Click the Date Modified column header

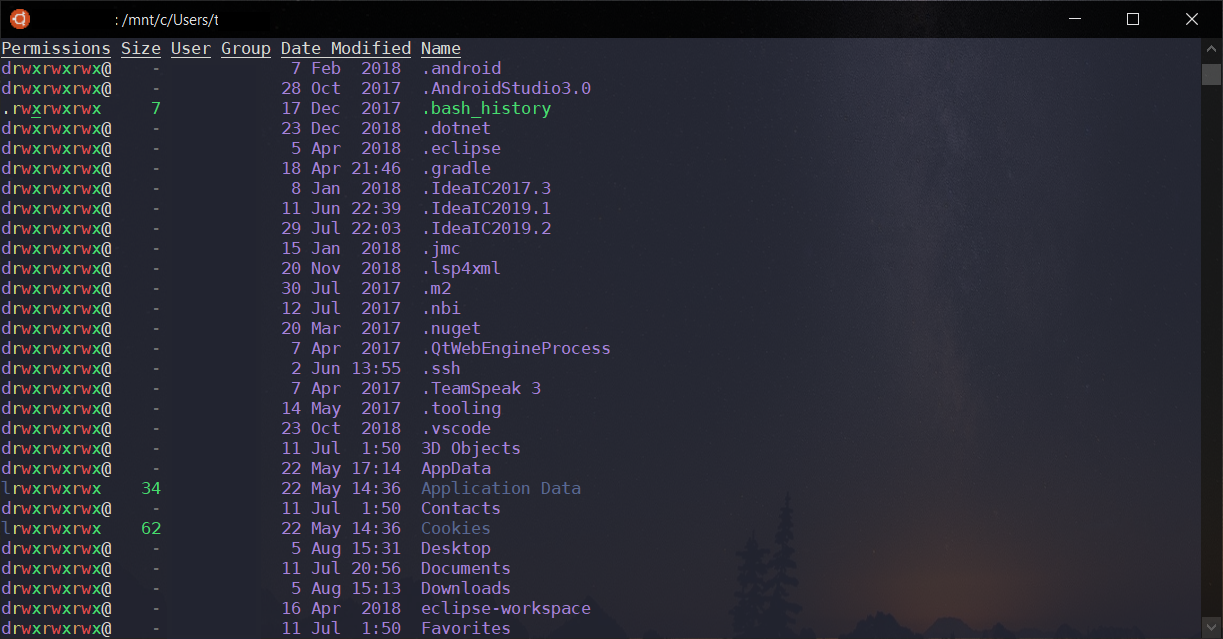(x=346, y=48)
